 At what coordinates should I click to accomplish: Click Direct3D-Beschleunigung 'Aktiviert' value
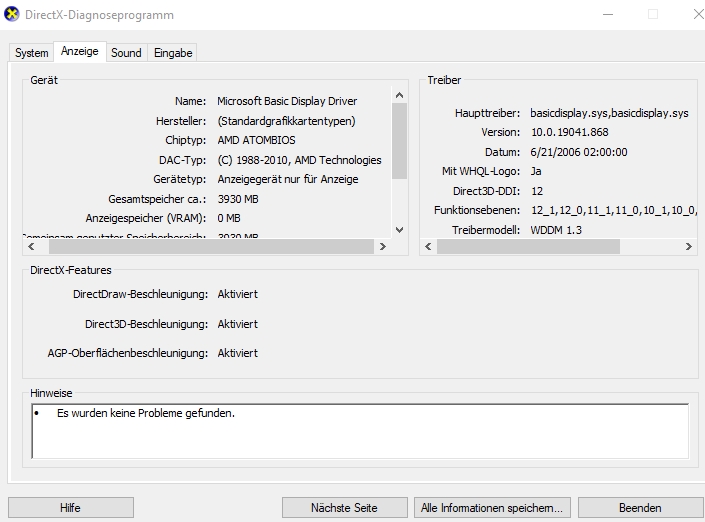(238, 324)
